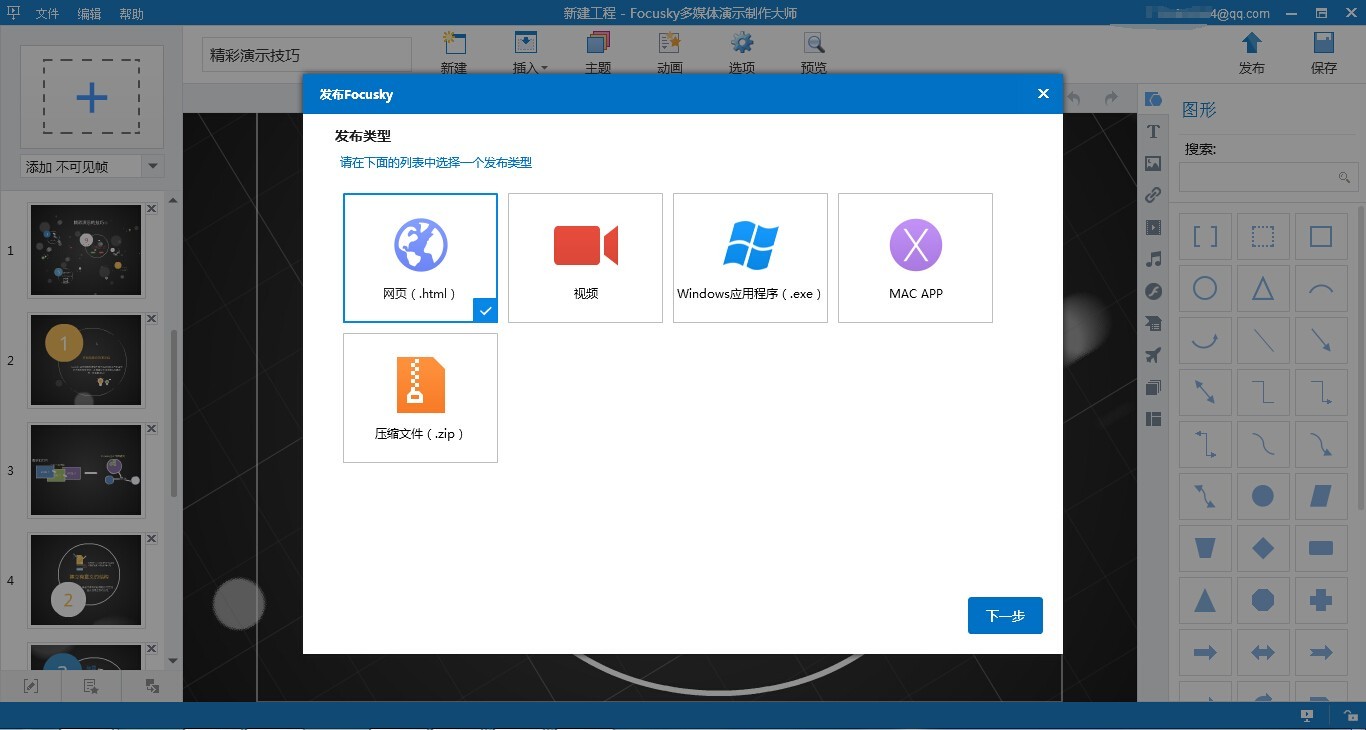The width and height of the screenshot is (1366, 730).
Task: Delete slide 3 using its X button
Action: (150, 427)
